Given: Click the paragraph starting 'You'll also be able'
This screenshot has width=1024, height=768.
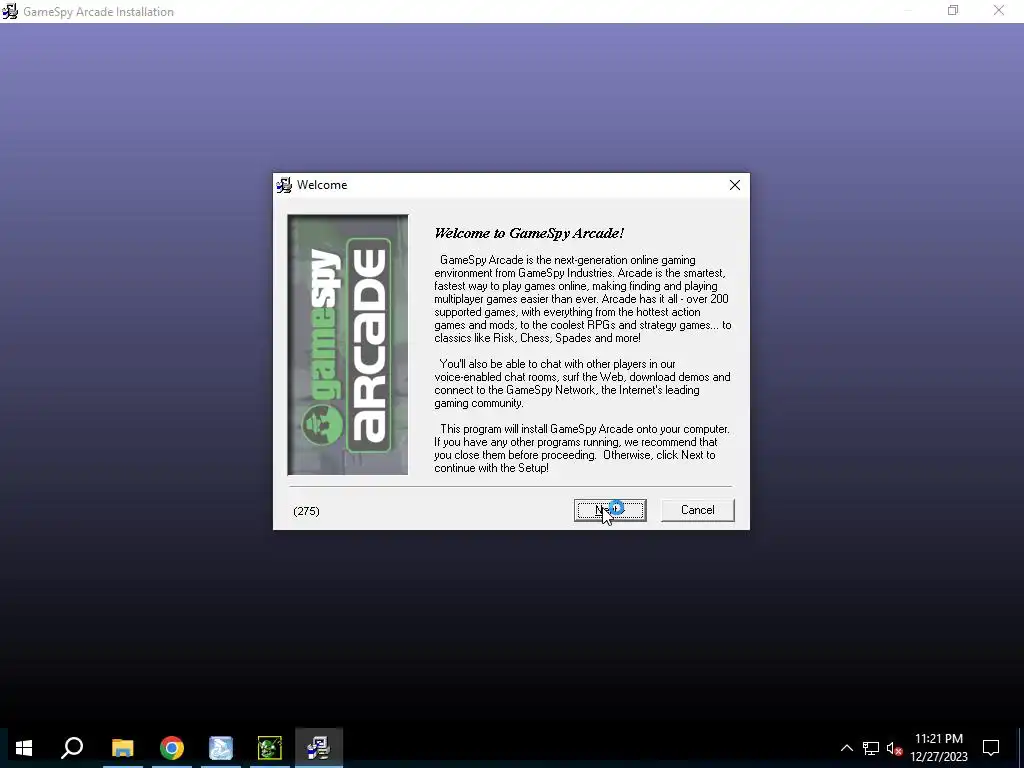Looking at the screenshot, I should click(x=582, y=383).
